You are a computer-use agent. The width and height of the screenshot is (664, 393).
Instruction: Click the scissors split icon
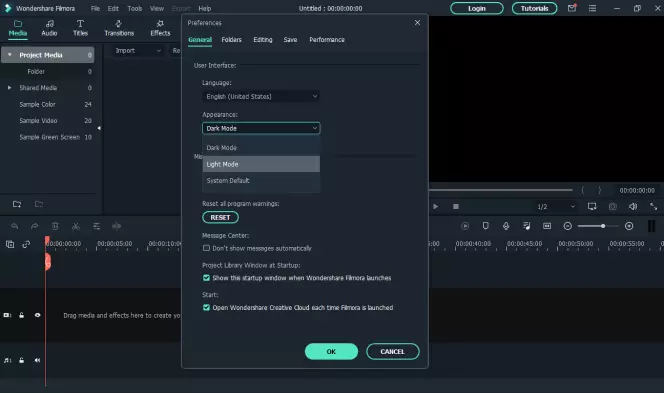(76, 227)
